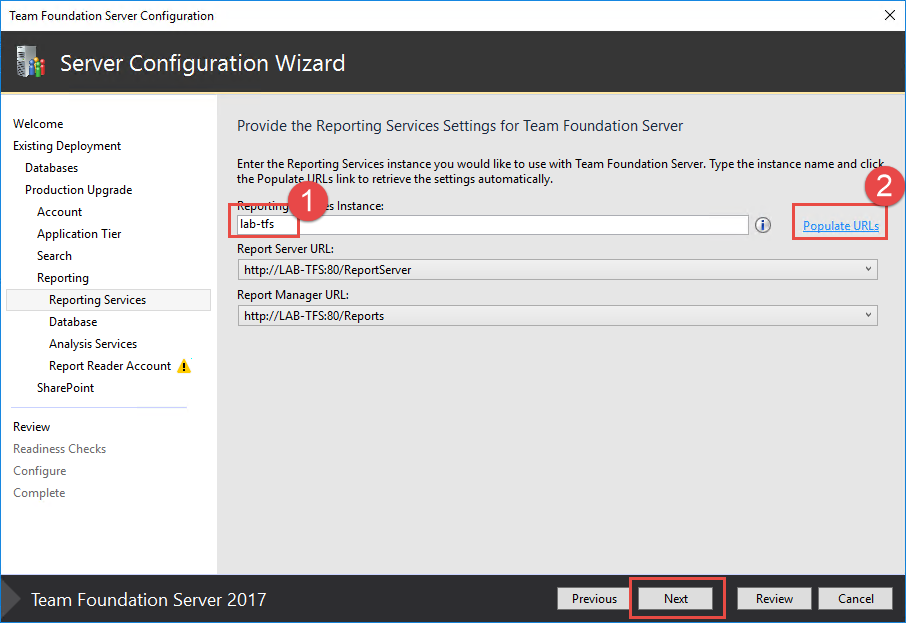
Task: Expand the Report Server URL dropdown
Action: [x=866, y=269]
